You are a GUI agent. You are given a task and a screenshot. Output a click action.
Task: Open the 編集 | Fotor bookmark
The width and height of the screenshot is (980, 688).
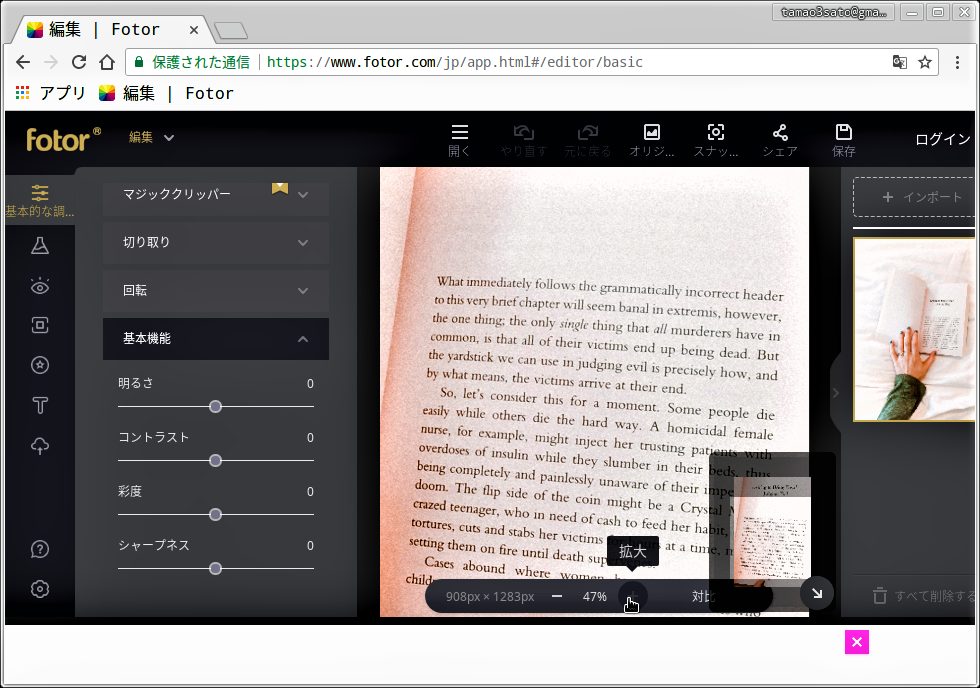(166, 93)
